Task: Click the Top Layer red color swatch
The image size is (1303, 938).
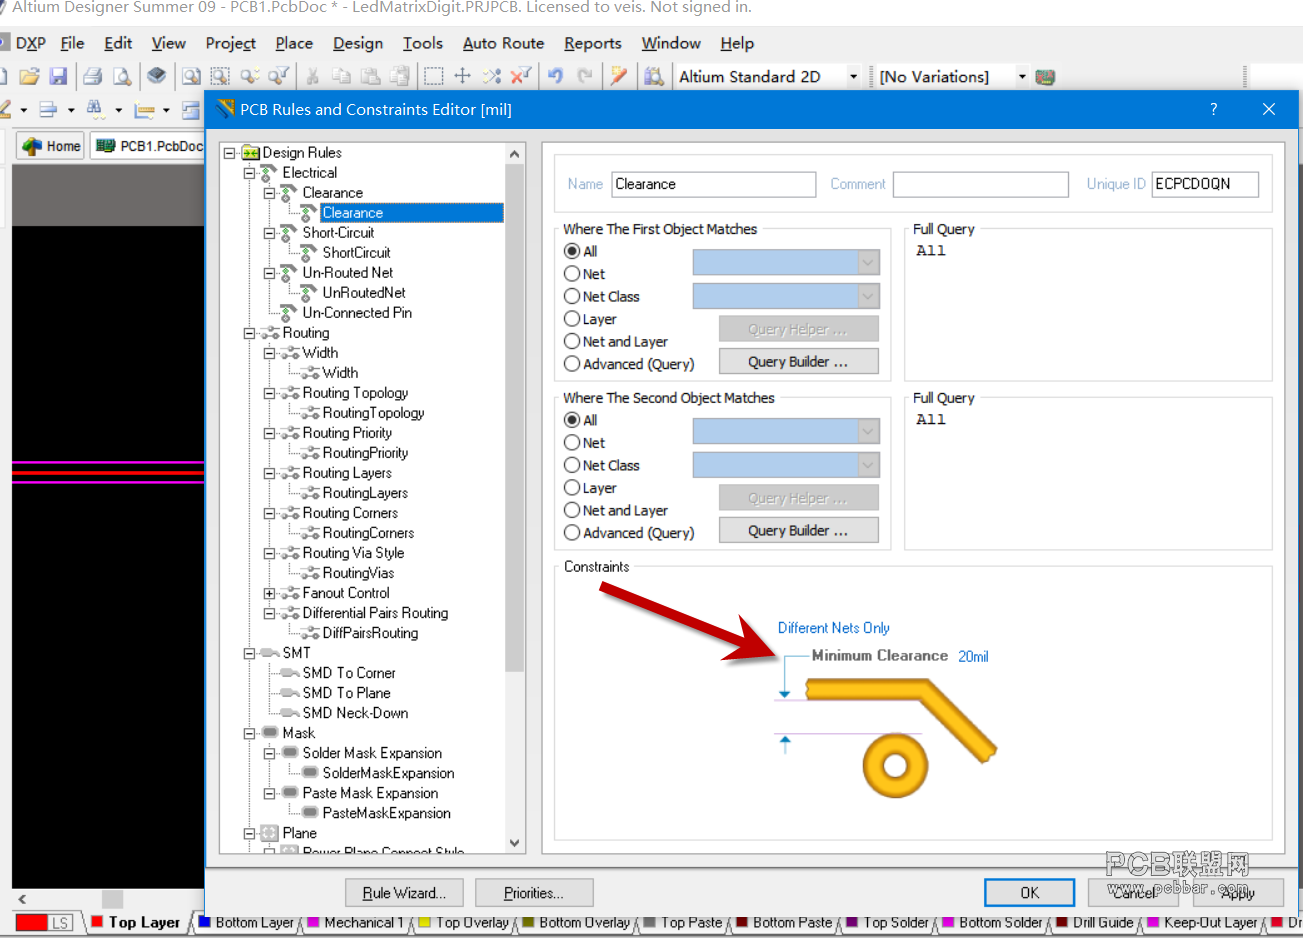Action: click(x=97, y=922)
